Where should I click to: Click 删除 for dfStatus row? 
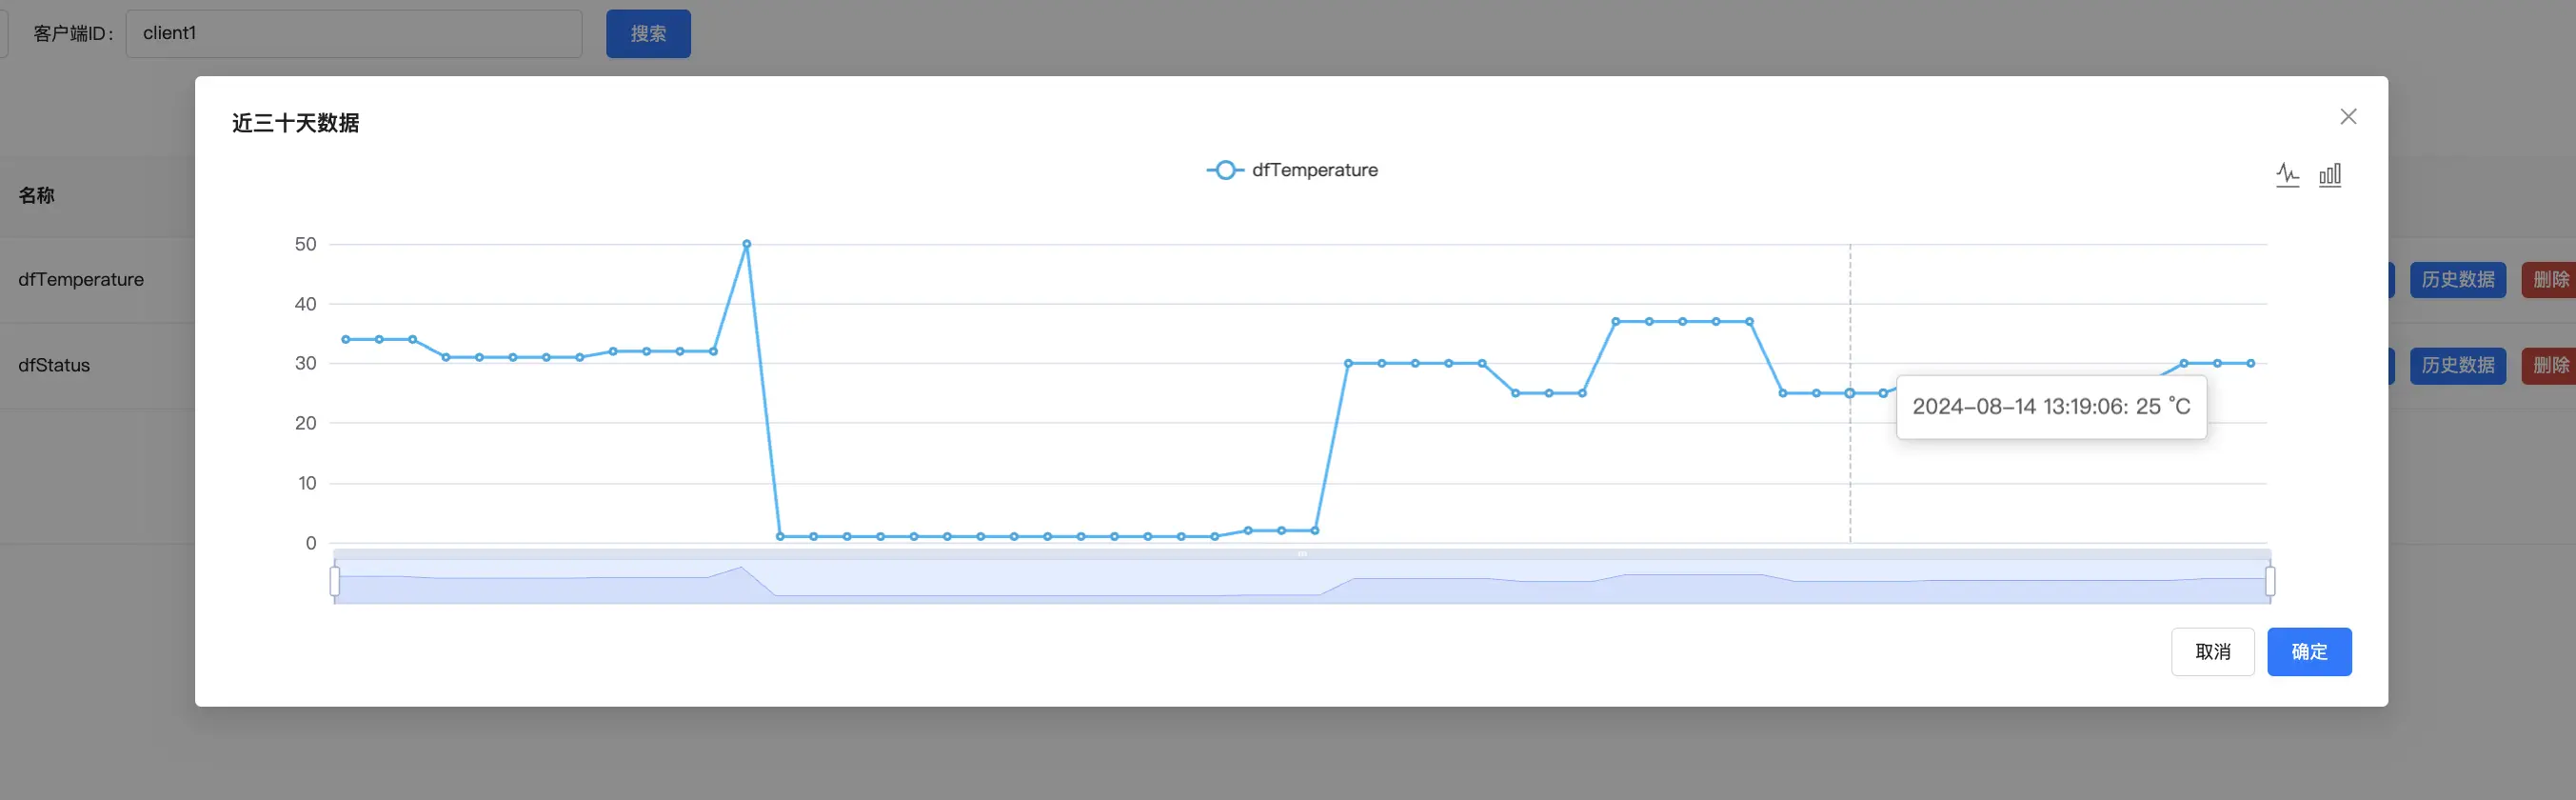[x=2549, y=365]
